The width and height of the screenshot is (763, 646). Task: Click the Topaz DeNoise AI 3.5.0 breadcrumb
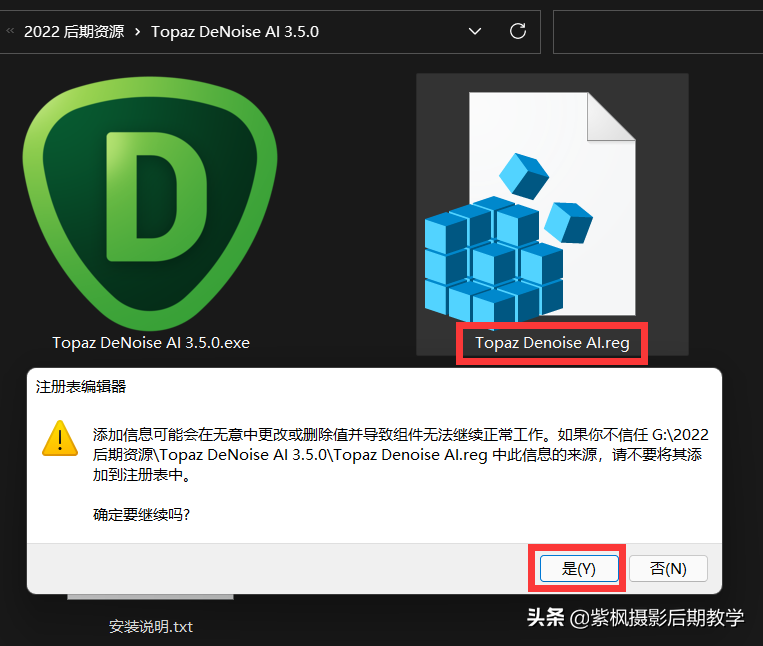pyautogui.click(x=235, y=32)
